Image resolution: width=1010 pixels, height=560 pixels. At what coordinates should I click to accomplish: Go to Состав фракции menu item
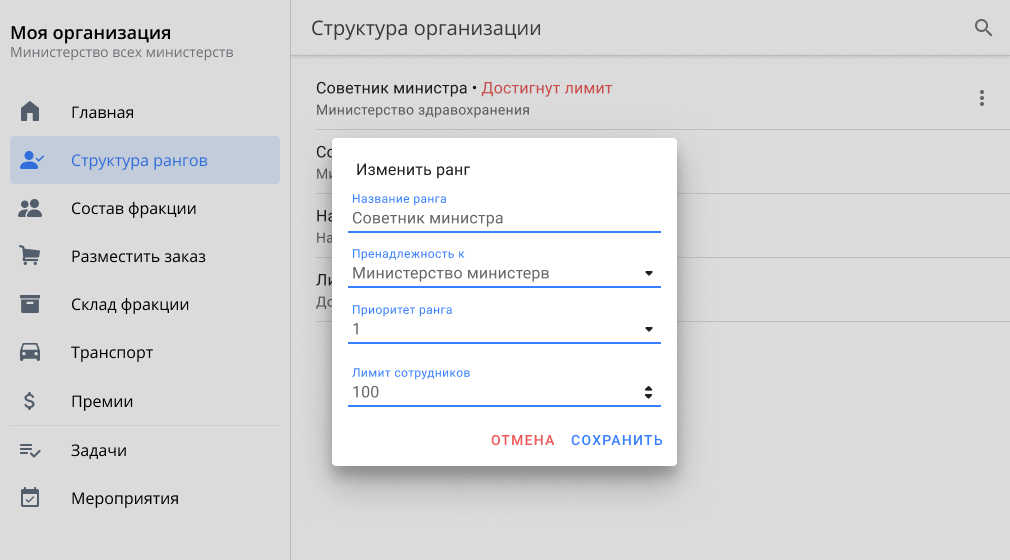pyautogui.click(x=133, y=208)
